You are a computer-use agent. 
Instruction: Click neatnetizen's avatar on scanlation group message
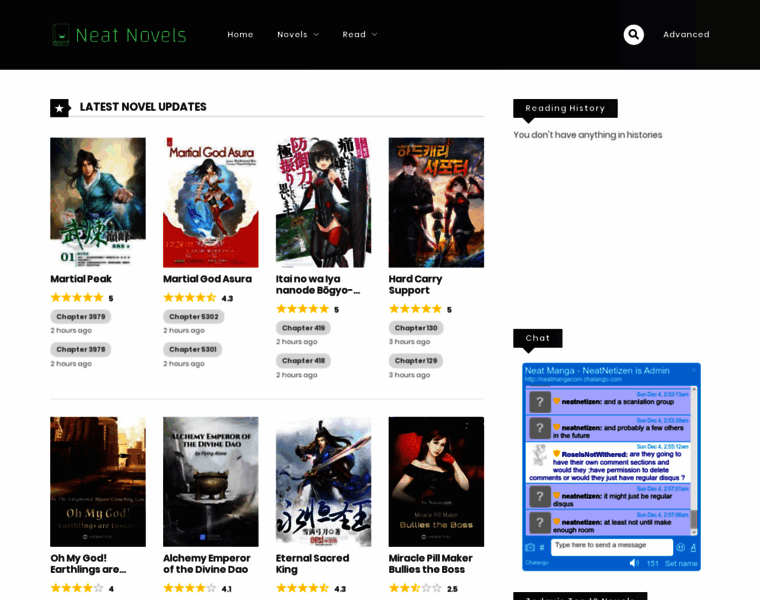pyautogui.click(x=539, y=402)
